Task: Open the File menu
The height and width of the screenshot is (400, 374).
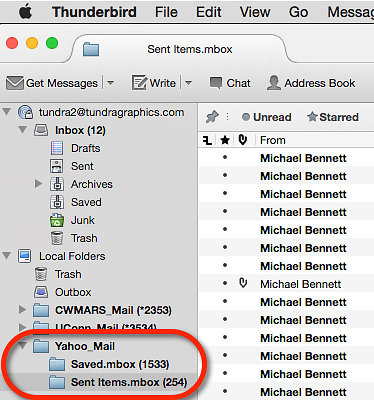Action: tap(166, 12)
